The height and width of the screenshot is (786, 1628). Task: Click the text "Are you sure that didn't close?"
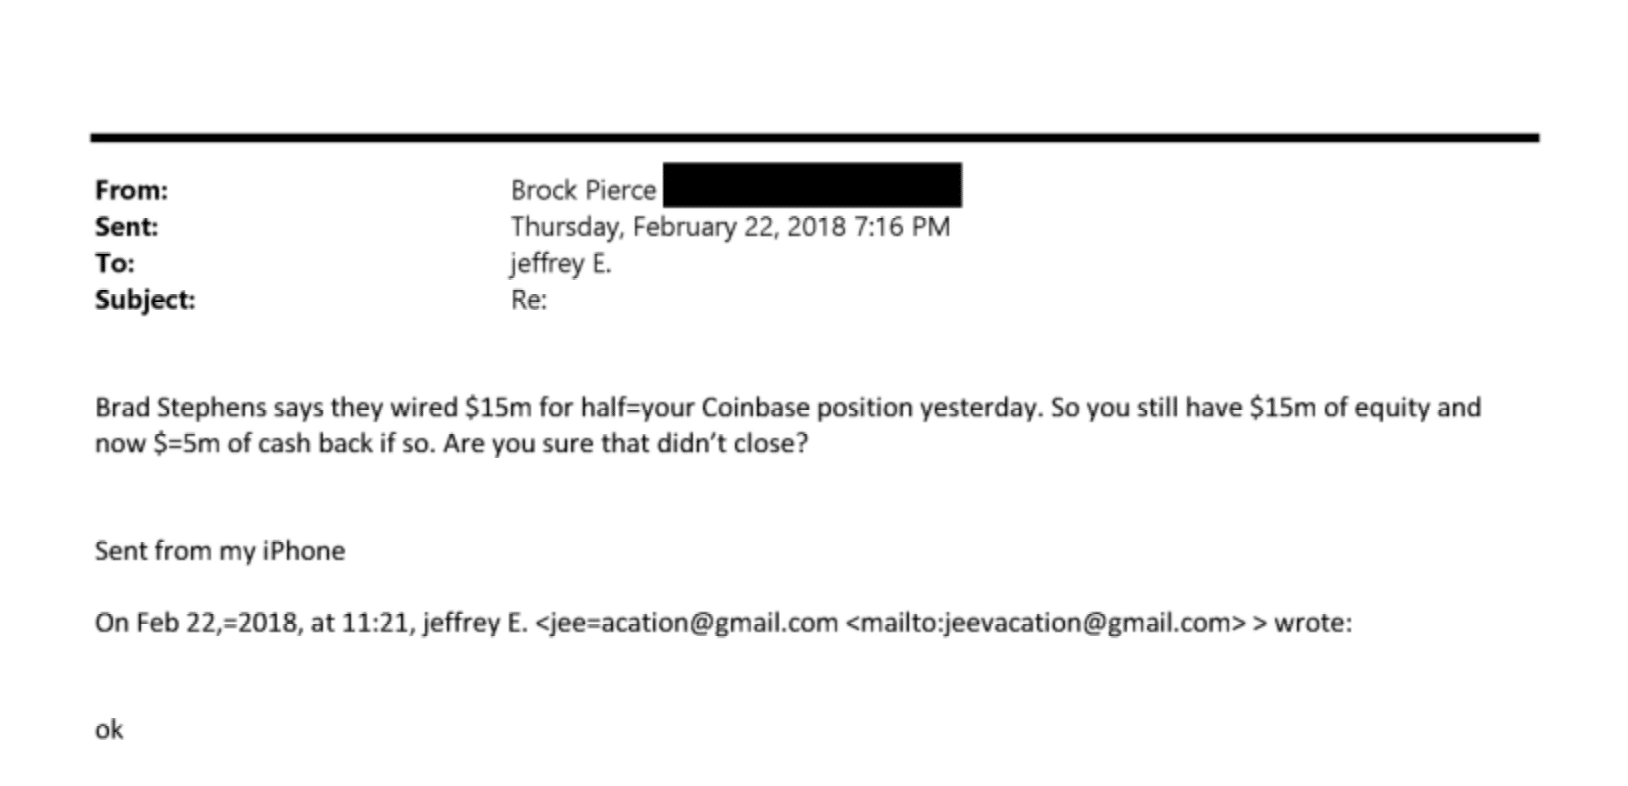tap(625, 443)
